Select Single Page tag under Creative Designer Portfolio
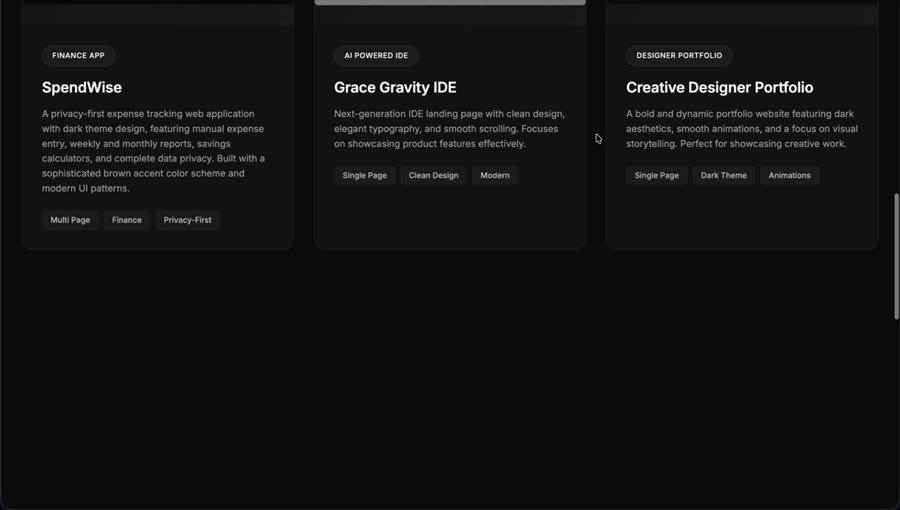 pyautogui.click(x=657, y=176)
